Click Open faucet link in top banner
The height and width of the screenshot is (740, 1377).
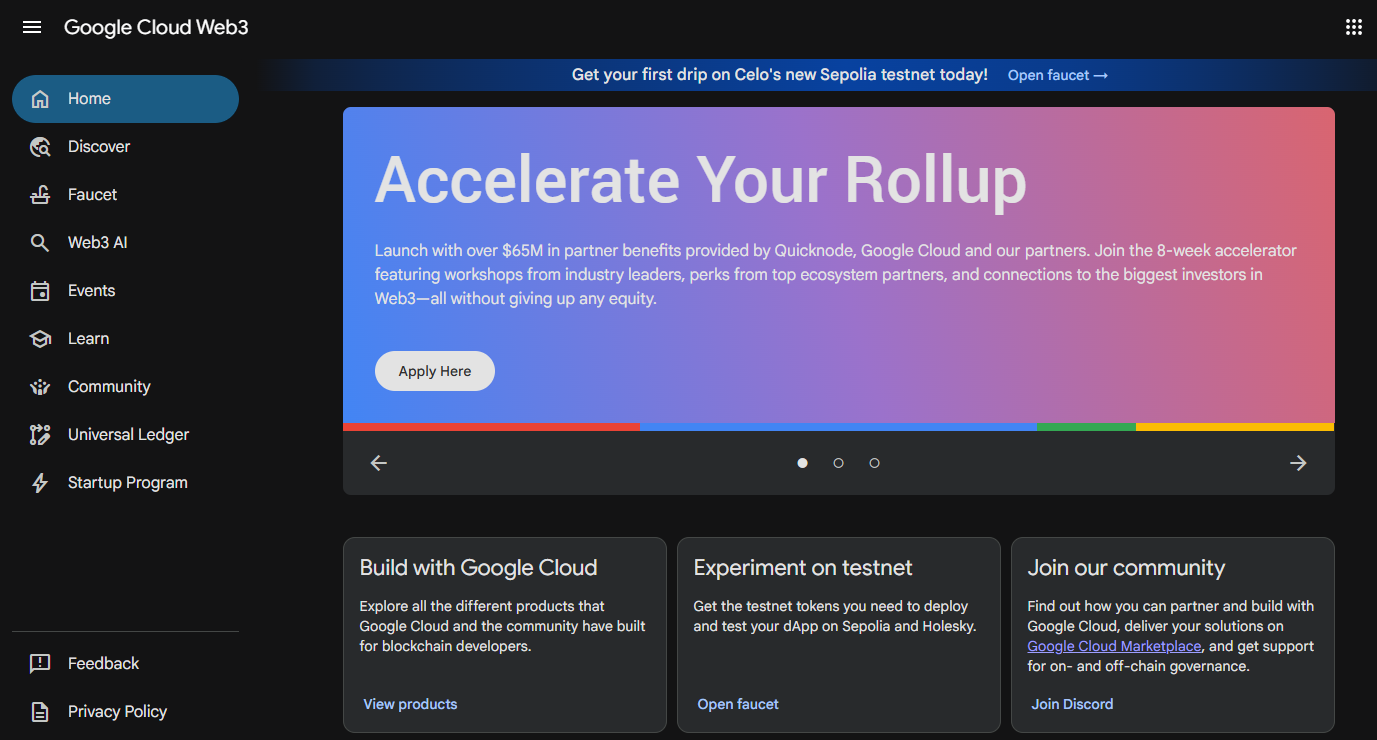click(x=1057, y=75)
